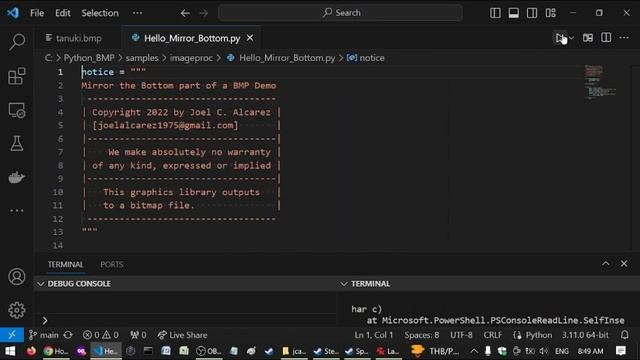This screenshot has width=640, height=360.
Task: Select the TERMINAL panel tab
Action: coord(65,264)
